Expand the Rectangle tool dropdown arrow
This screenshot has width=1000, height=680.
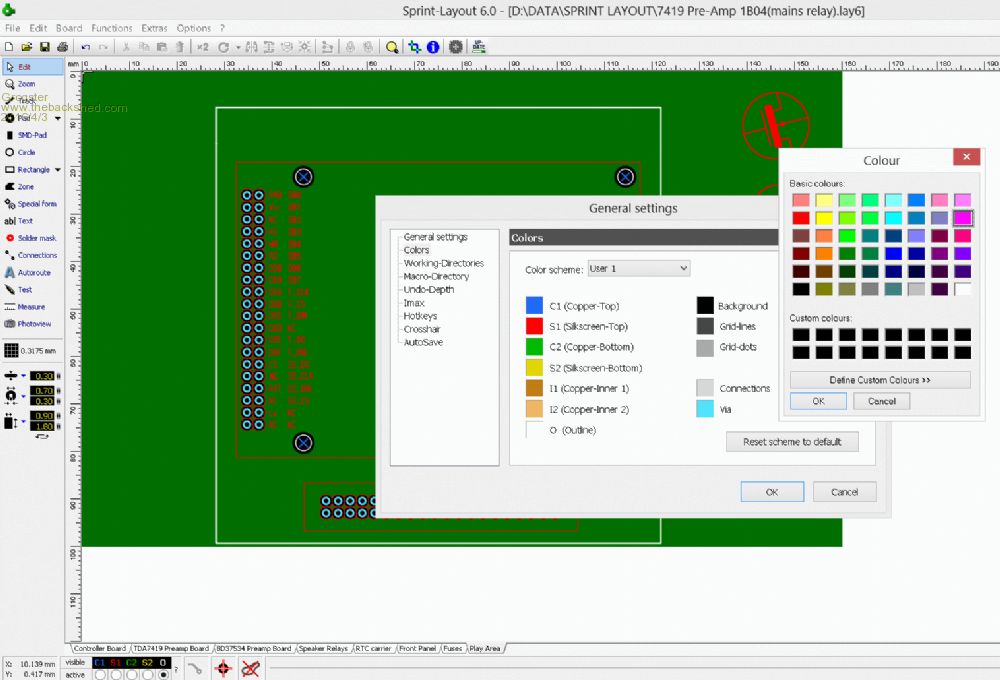(58, 170)
